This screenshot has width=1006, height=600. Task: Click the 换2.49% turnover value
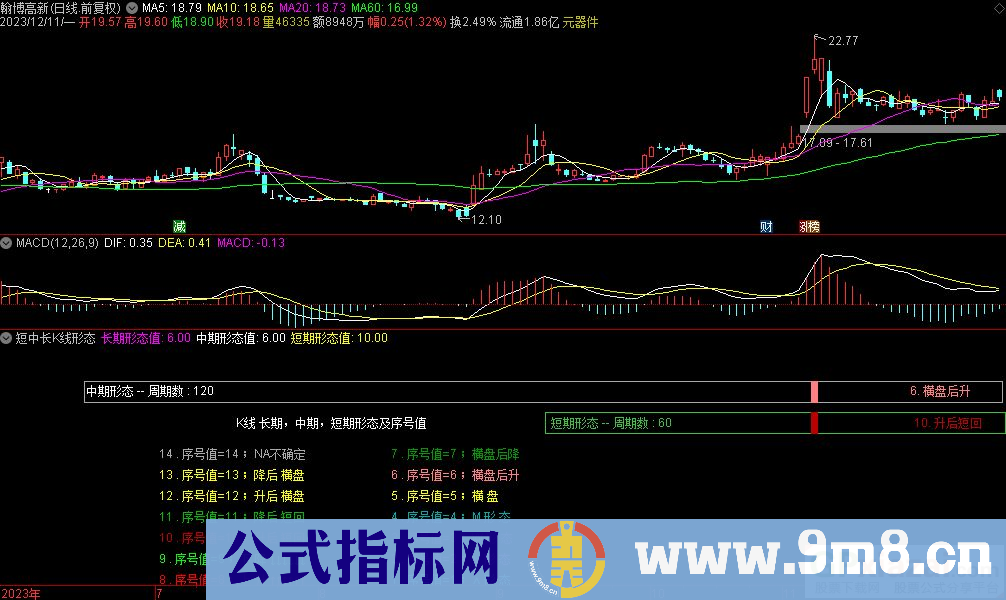pyautogui.click(x=473, y=22)
